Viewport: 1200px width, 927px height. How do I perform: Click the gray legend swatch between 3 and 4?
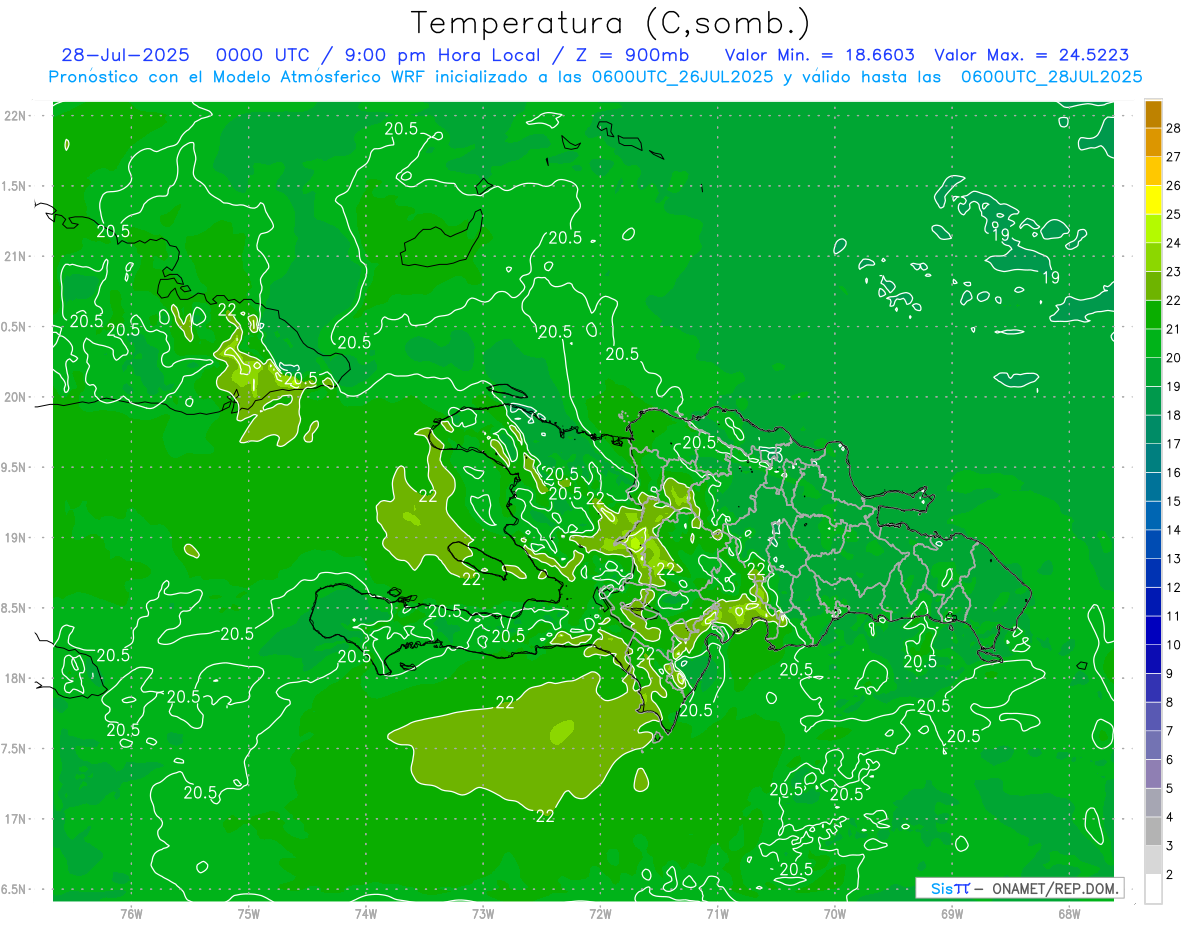[x=1153, y=831]
